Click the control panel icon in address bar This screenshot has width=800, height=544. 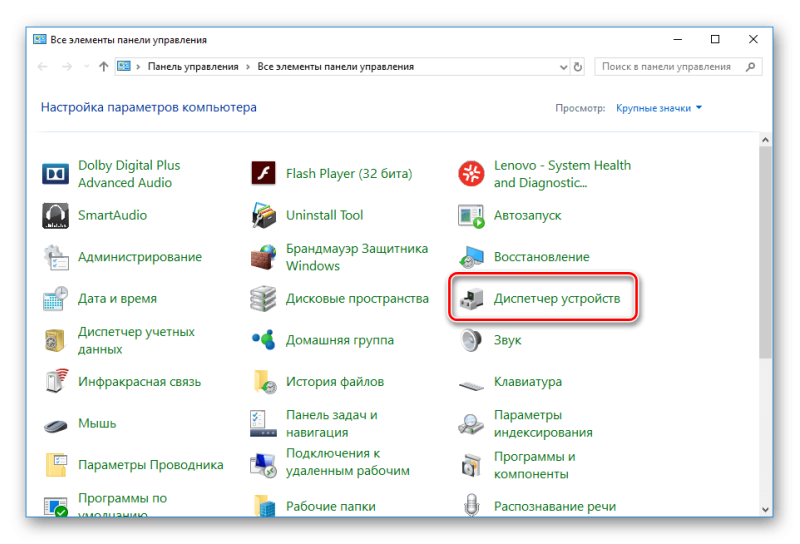point(124,66)
